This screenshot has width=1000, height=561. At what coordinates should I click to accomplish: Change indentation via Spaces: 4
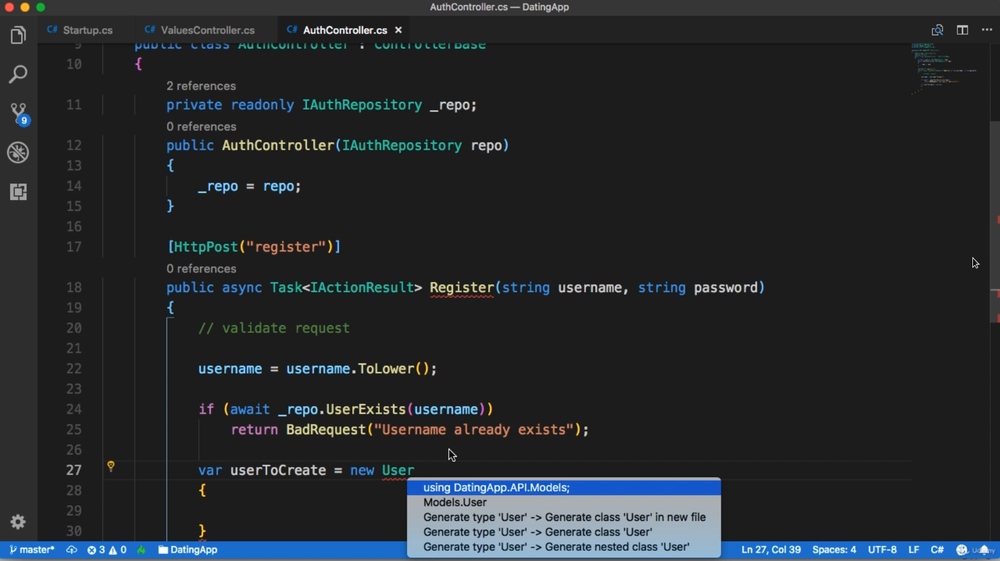point(834,550)
